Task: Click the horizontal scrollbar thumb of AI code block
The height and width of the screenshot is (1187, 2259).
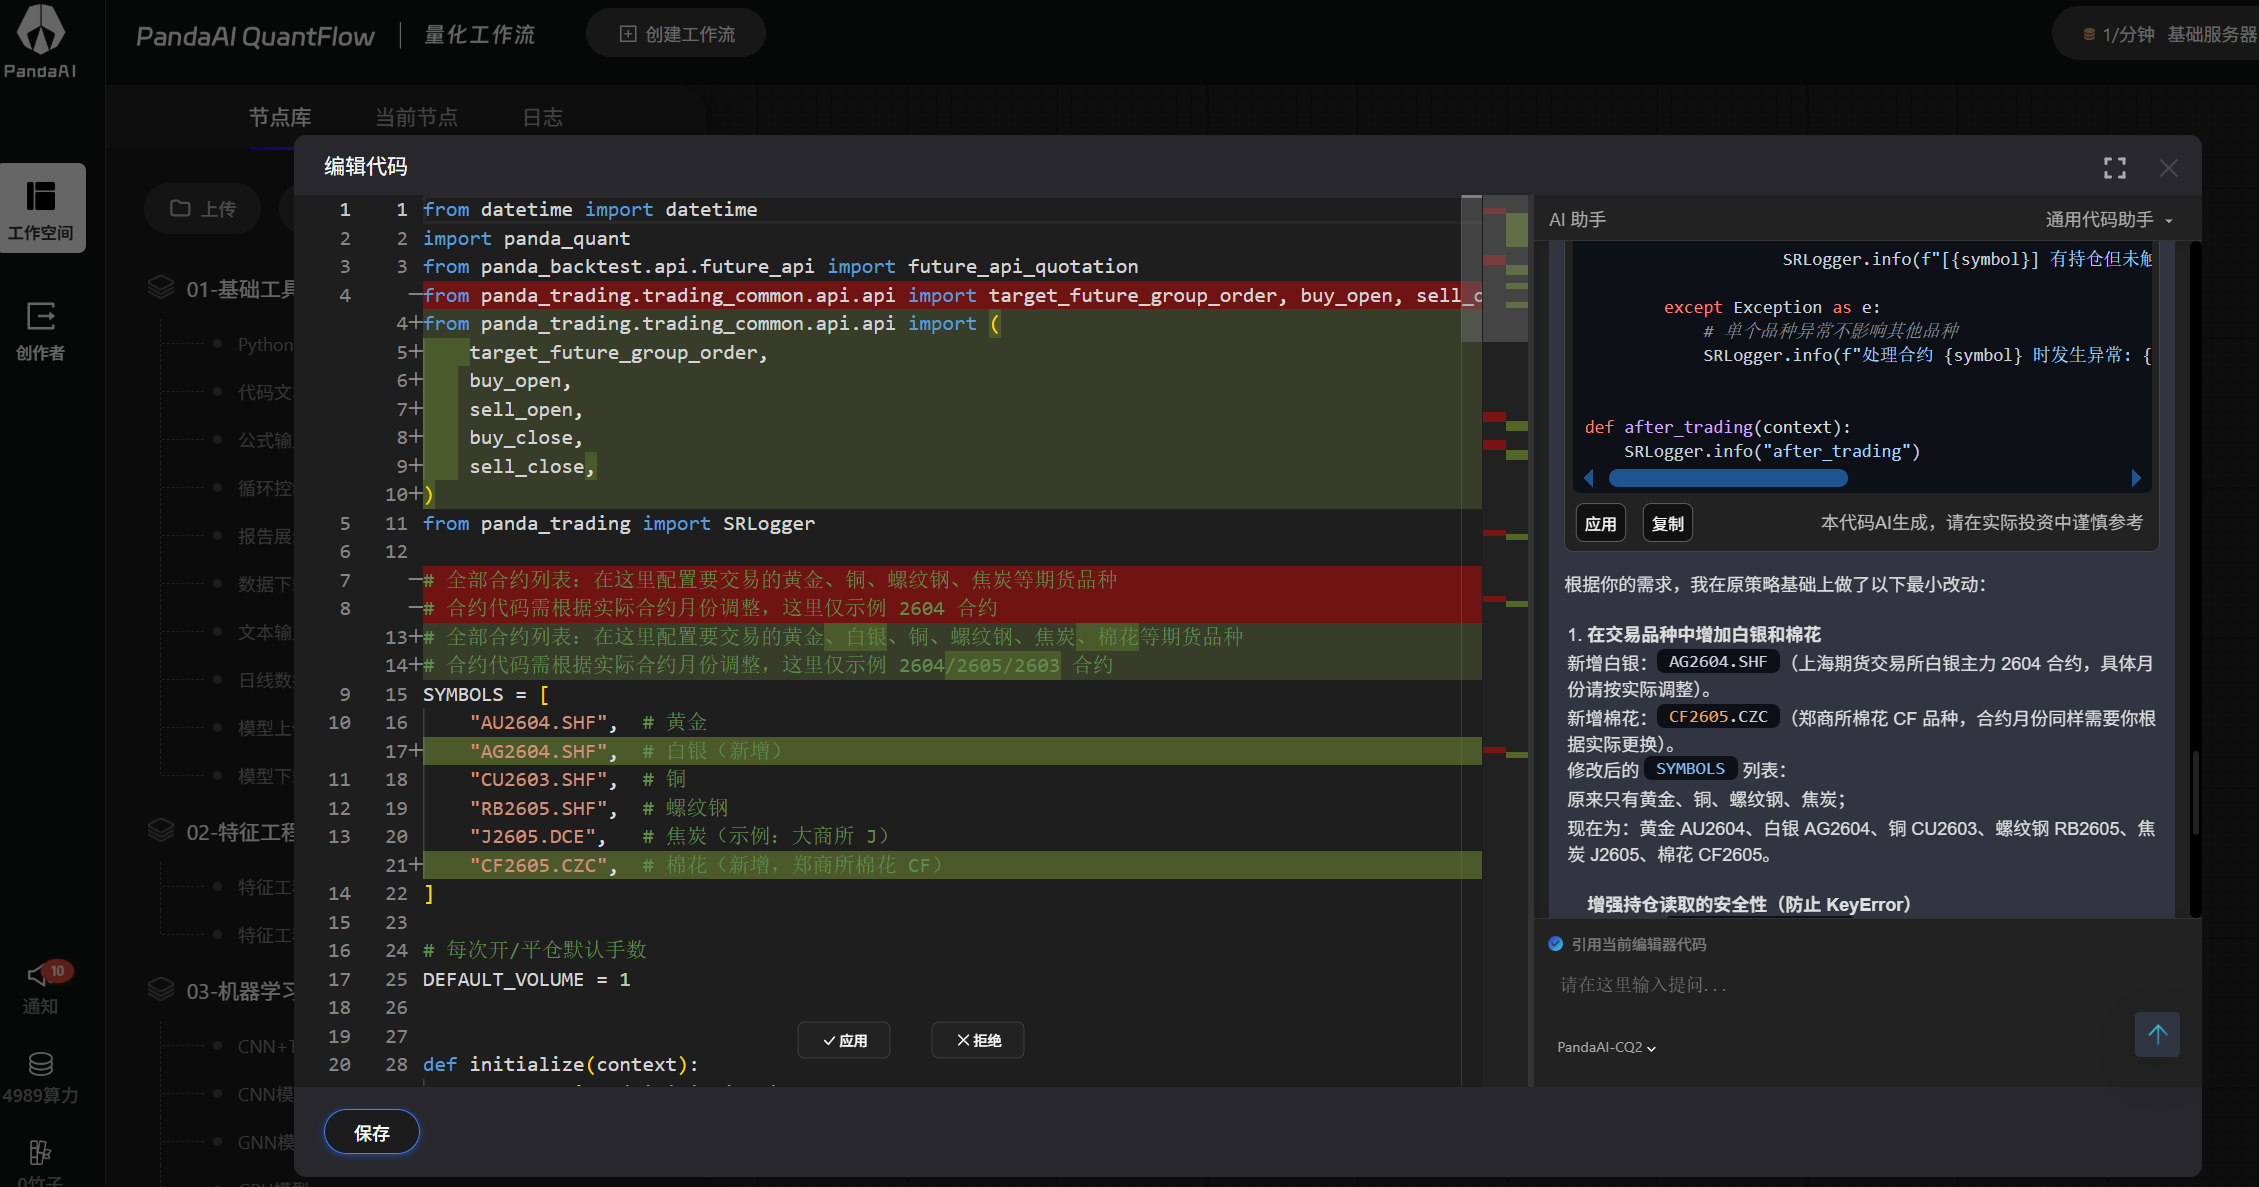Action: (x=1728, y=478)
